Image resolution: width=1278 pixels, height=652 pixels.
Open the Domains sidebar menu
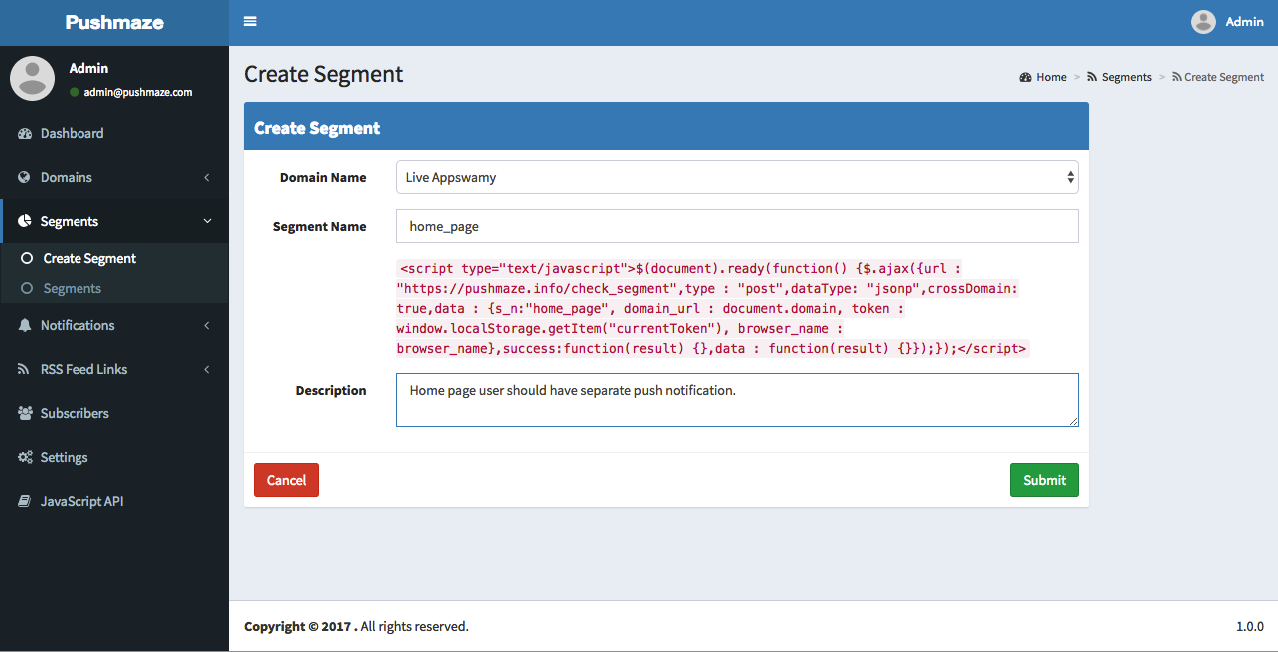tap(114, 178)
